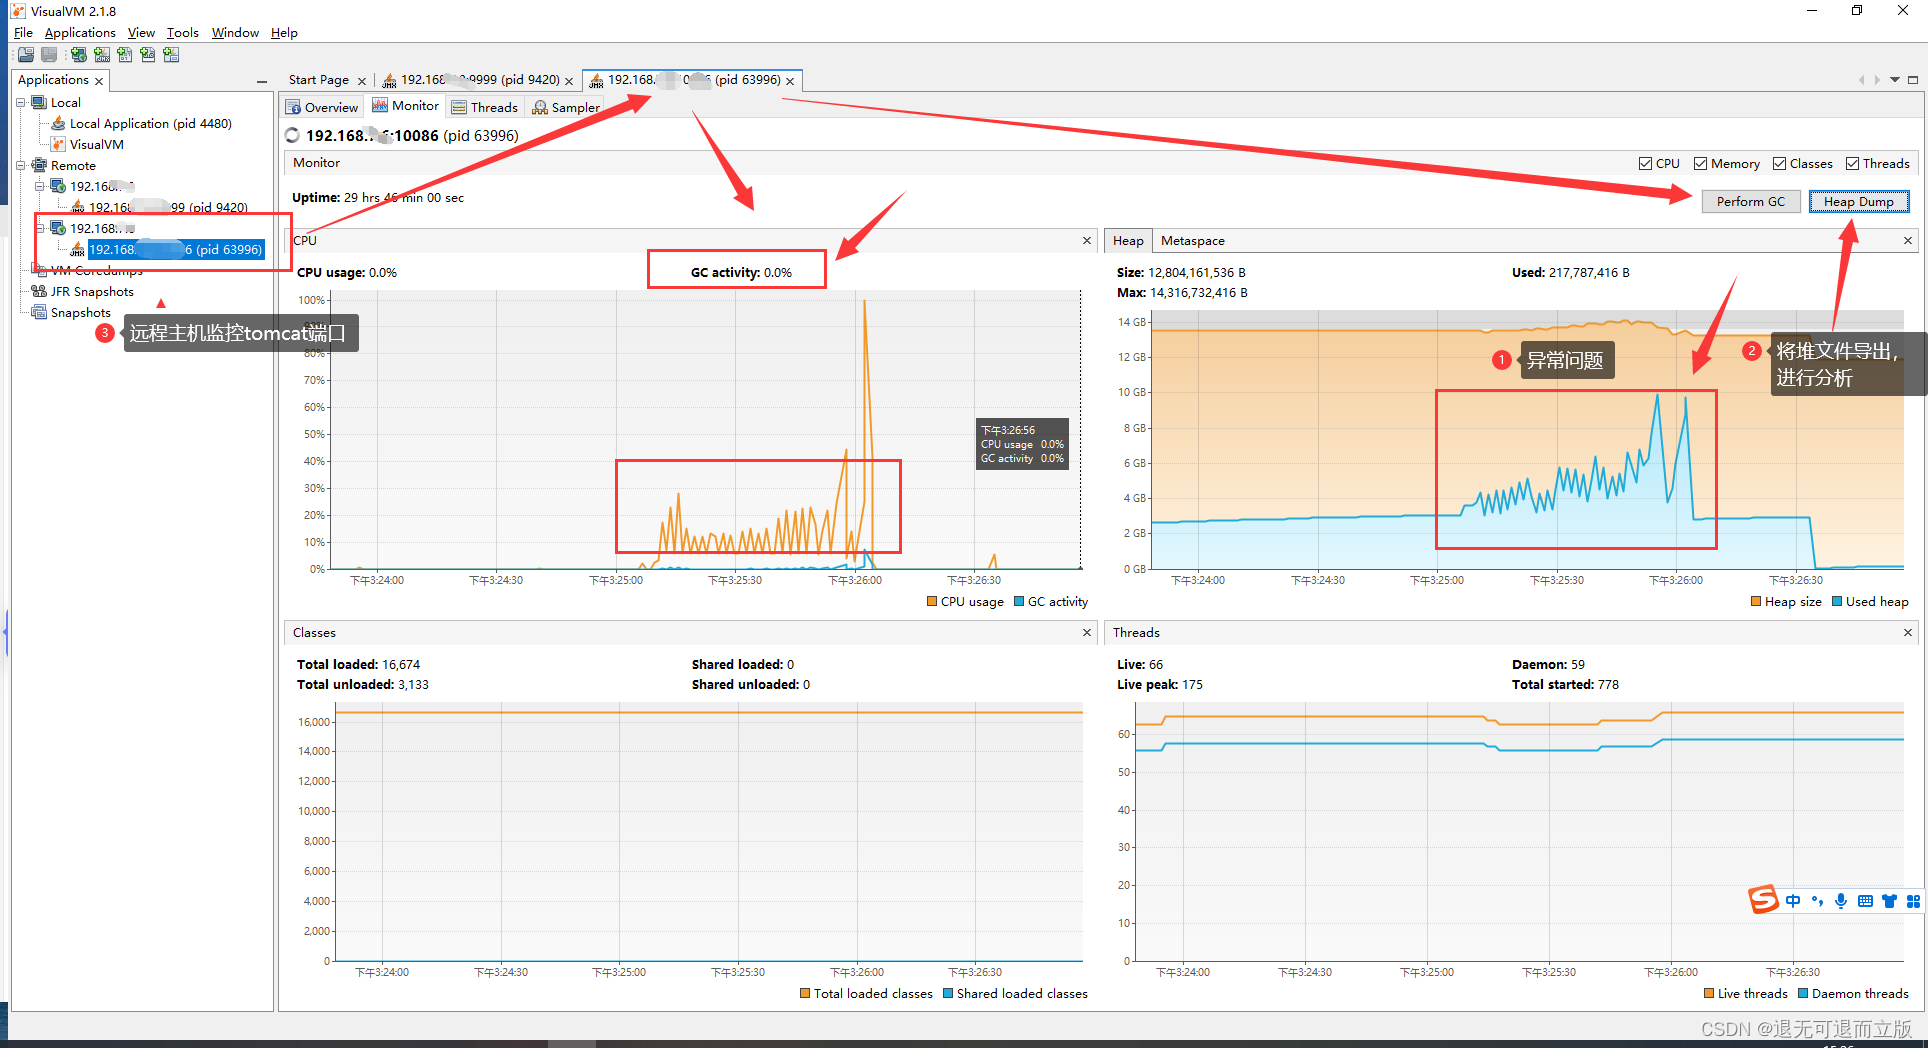Click the Sogou microphone voice input icon

(1841, 901)
